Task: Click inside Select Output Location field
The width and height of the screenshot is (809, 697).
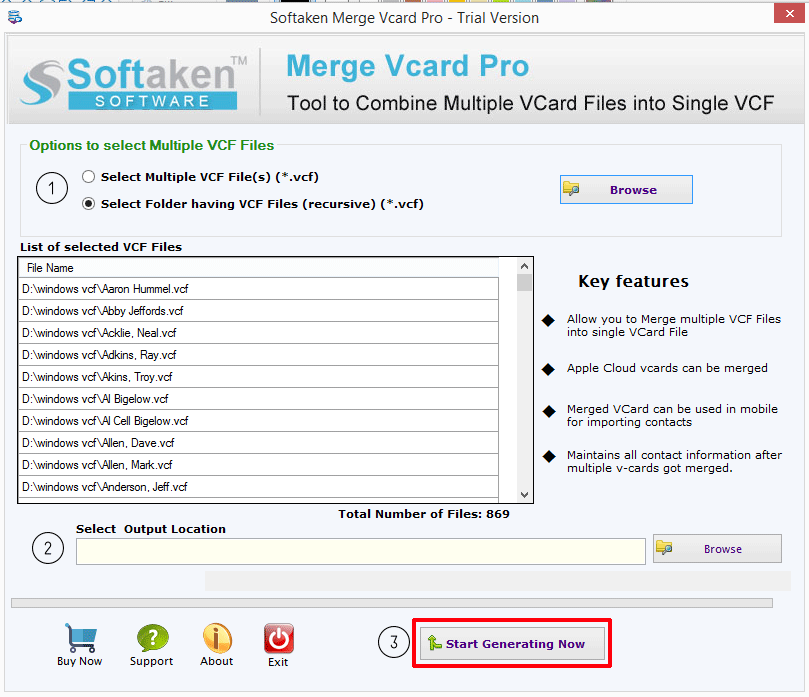Action: (361, 552)
